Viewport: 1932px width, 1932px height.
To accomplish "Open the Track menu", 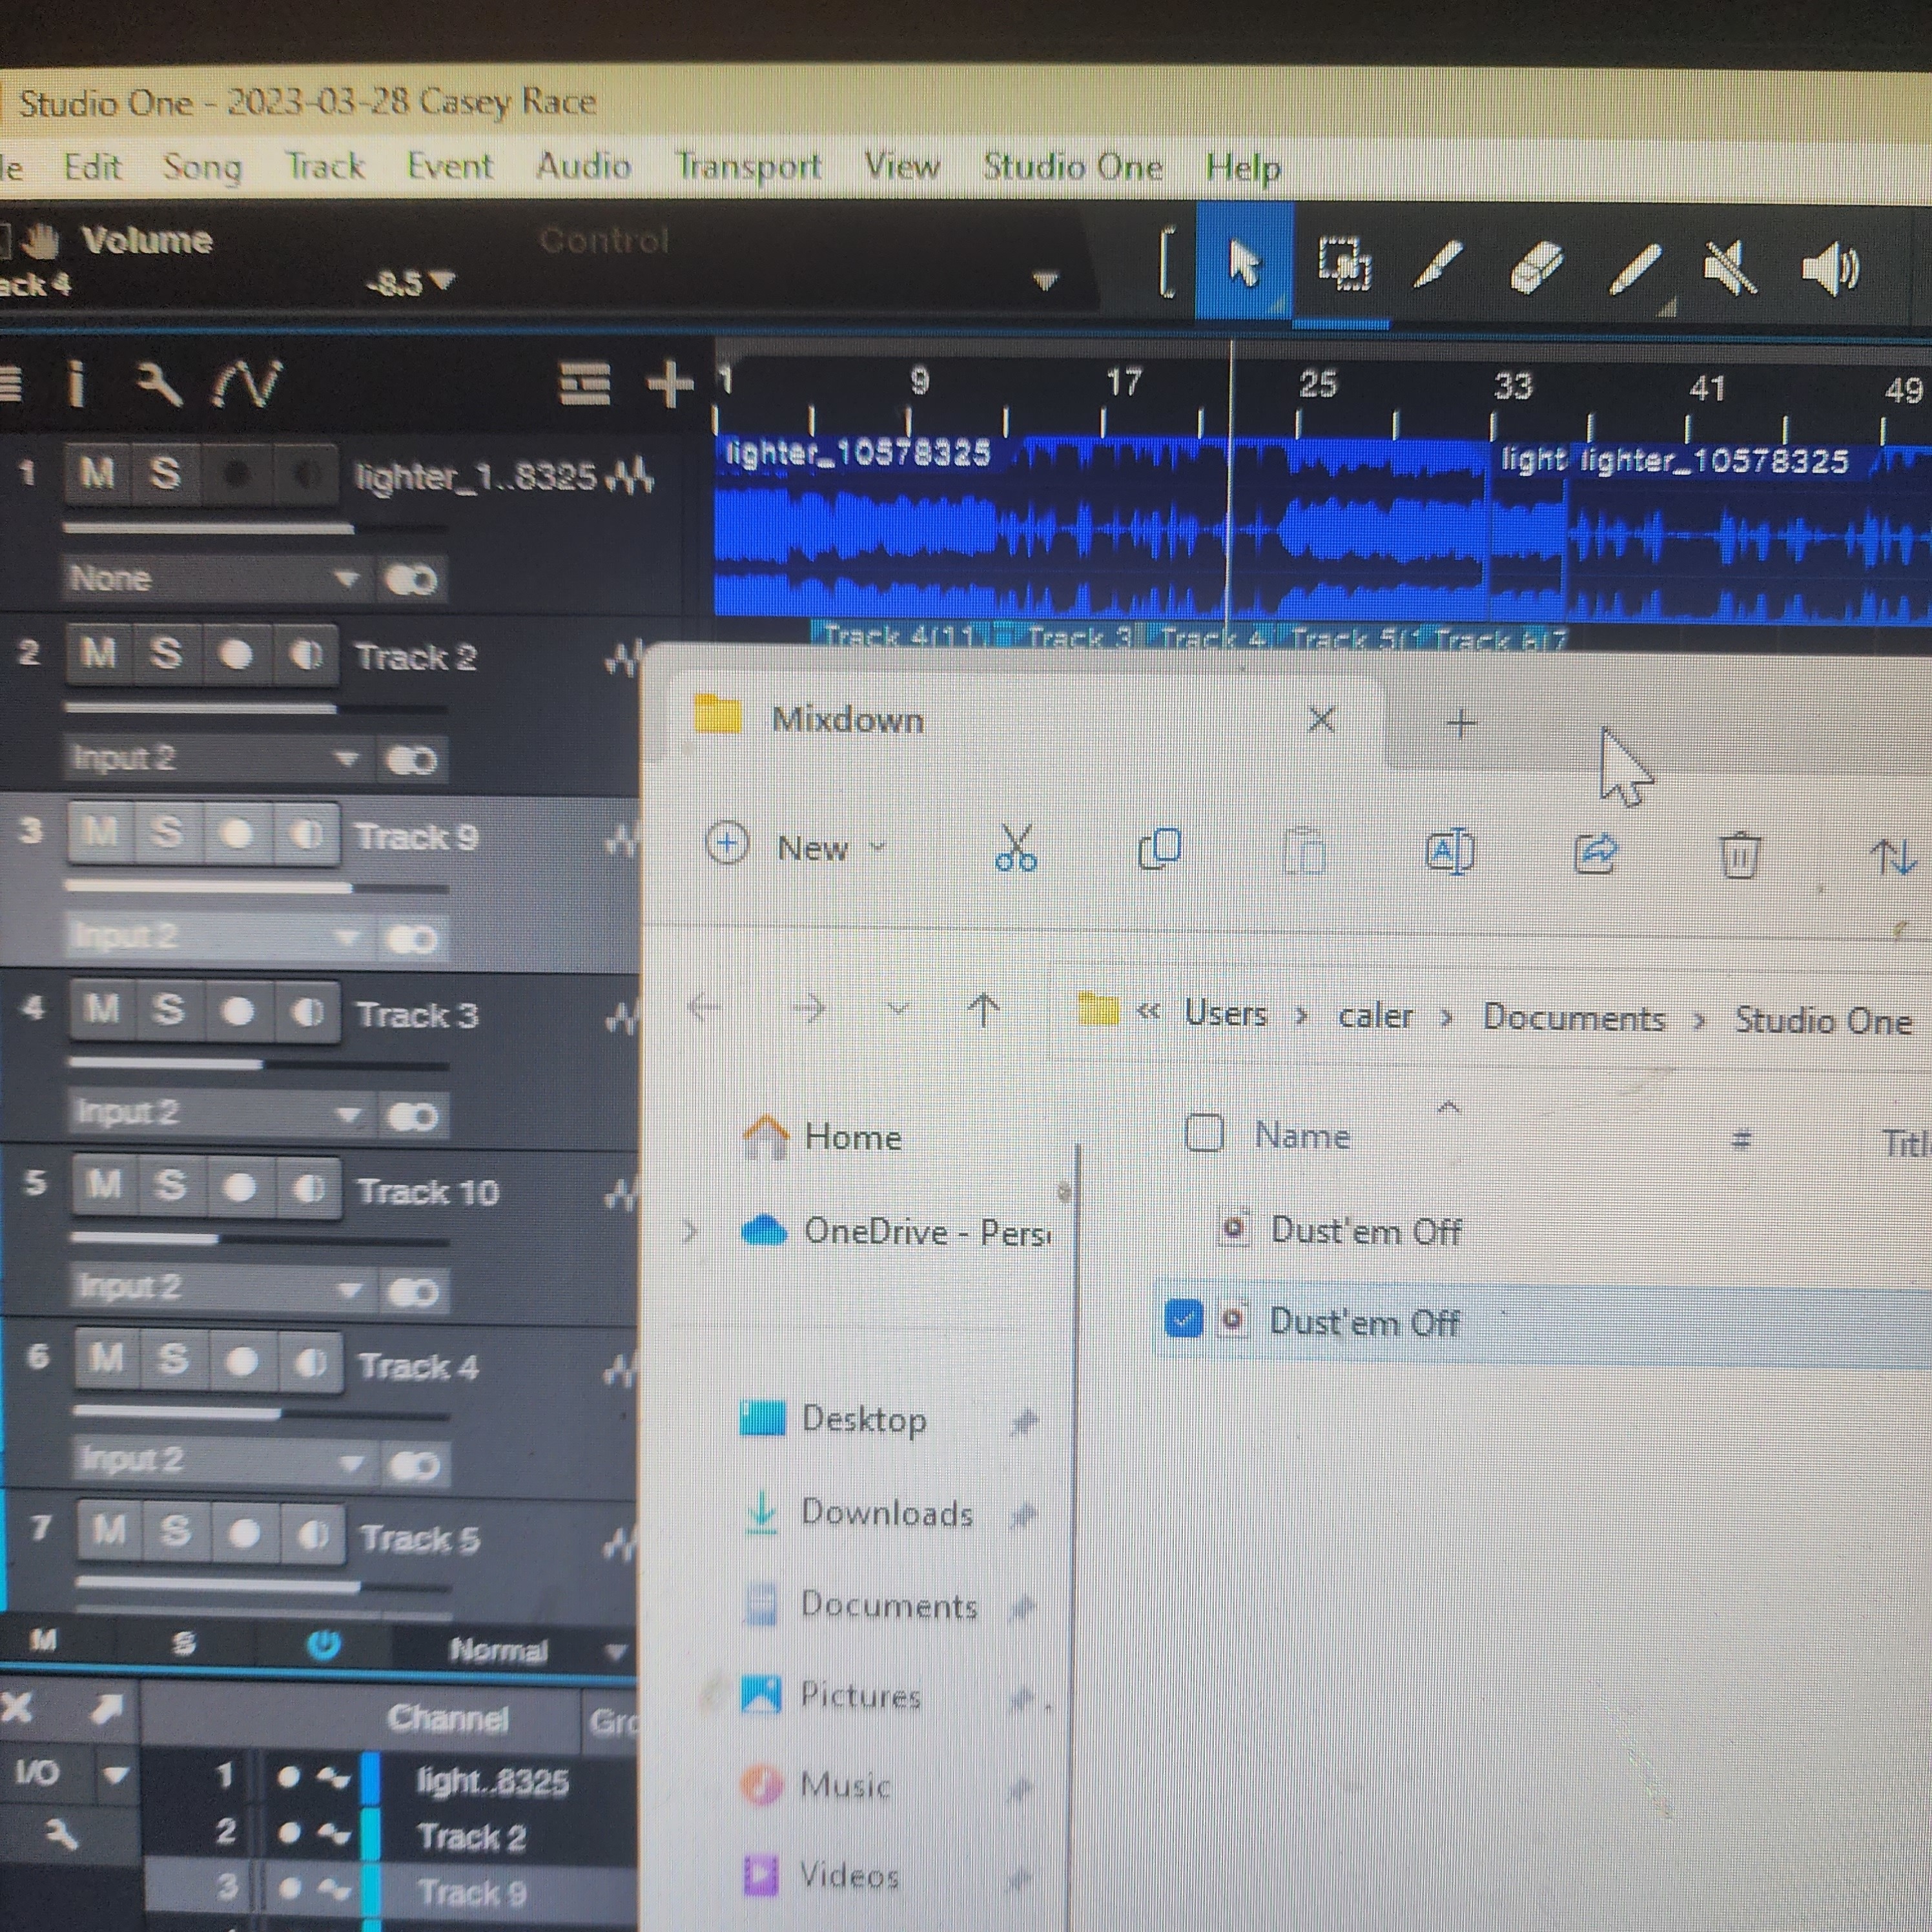I will 325,165.
